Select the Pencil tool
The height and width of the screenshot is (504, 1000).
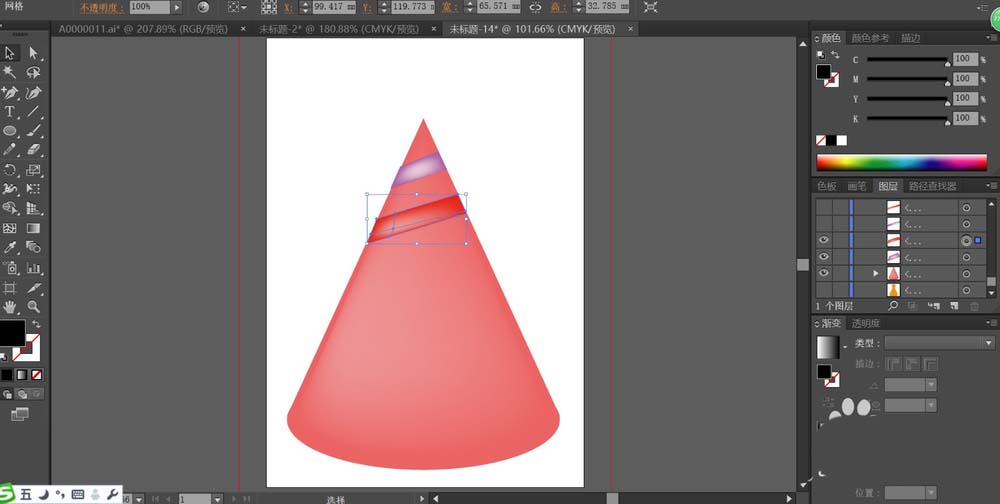tap(10, 150)
